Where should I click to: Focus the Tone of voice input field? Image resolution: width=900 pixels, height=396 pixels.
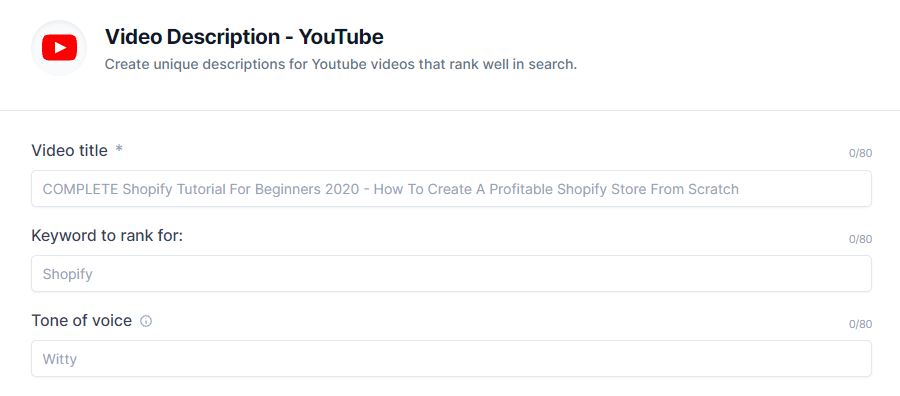tap(451, 359)
